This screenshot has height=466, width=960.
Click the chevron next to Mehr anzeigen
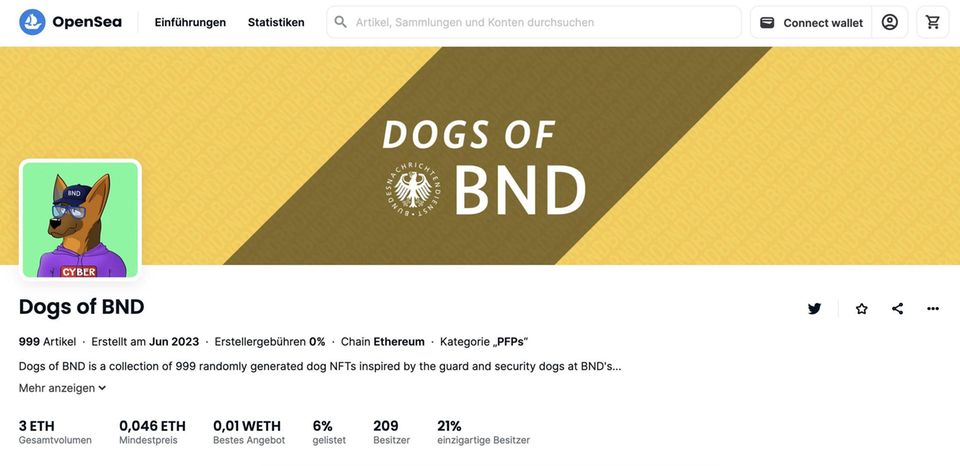102,388
